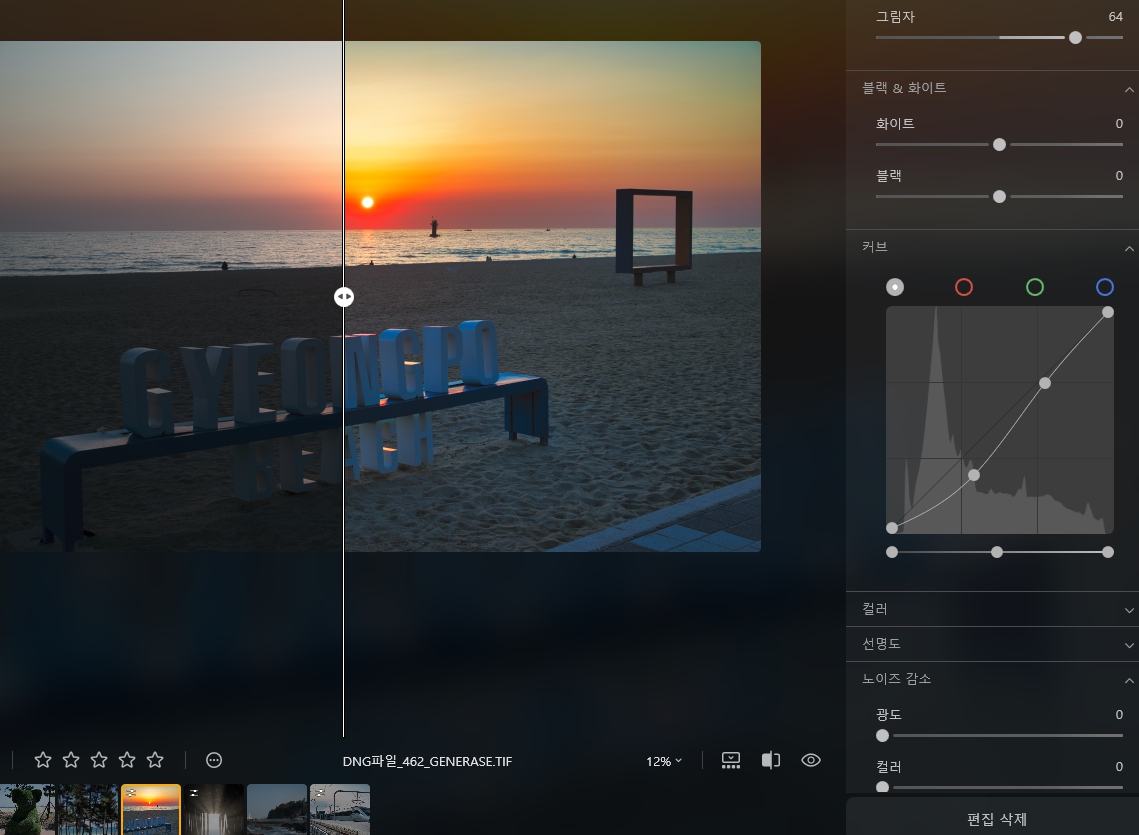Click the curve's upper-middle control point
Viewport: 1139px width, 835px height.
pyautogui.click(x=1045, y=383)
